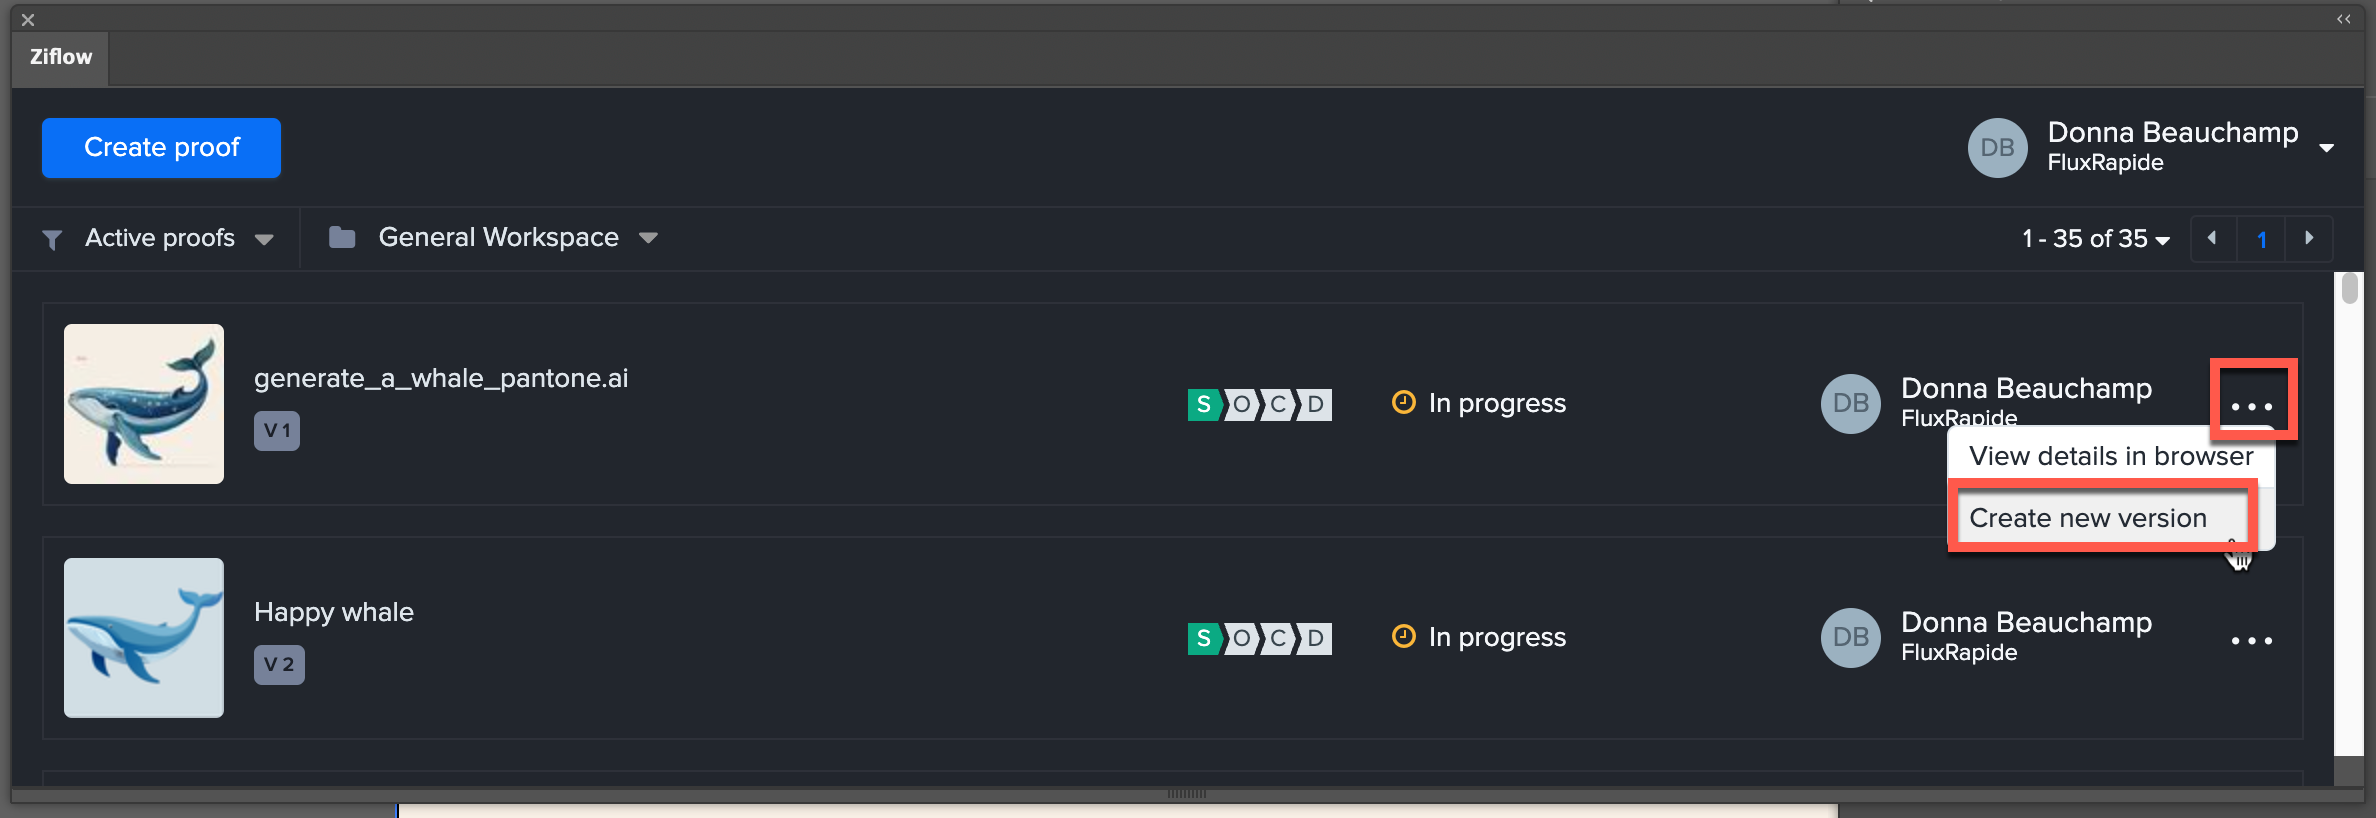This screenshot has width=2376, height=818.
Task: Open the Happy whale thumbnail
Action: (x=144, y=638)
